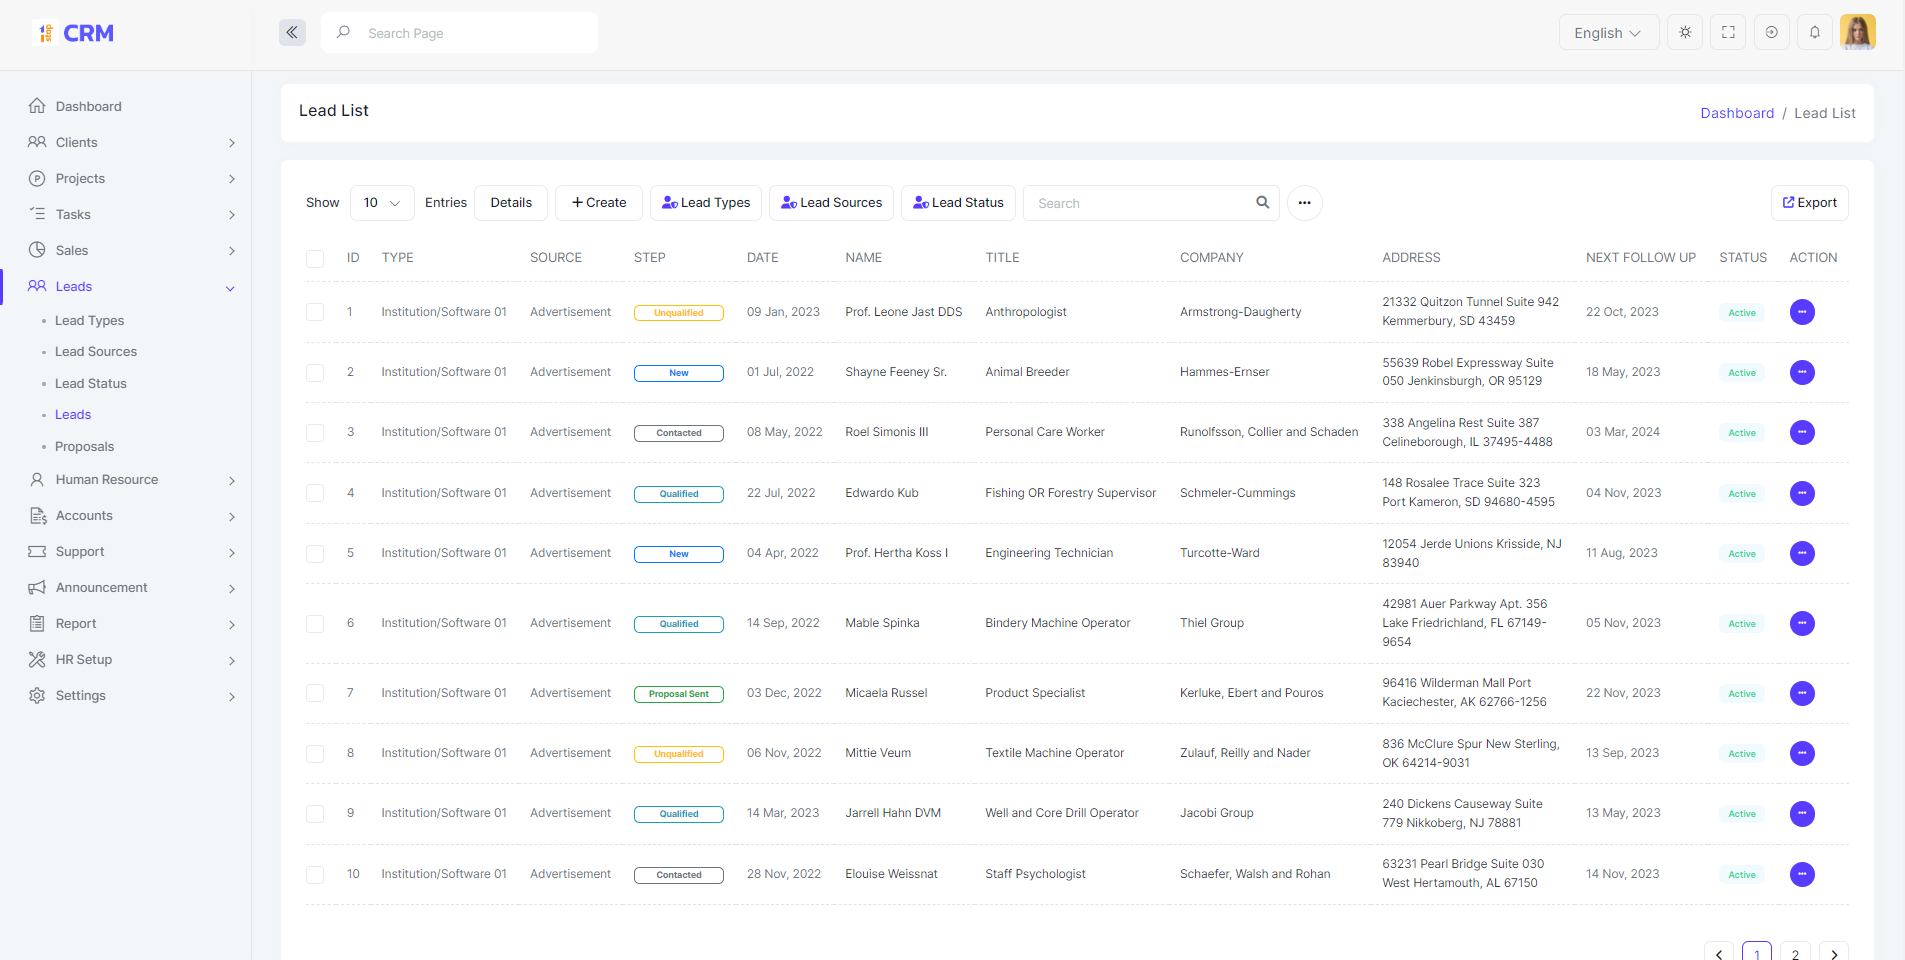Open action menu for Prof. Hertha Koss I

[1802, 553]
